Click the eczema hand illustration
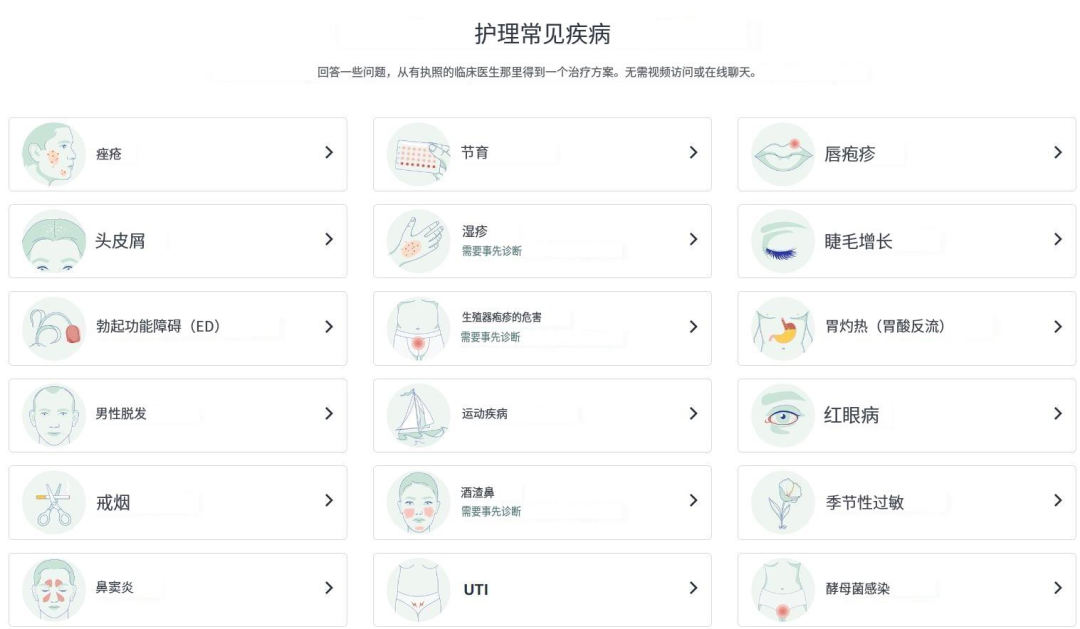The width and height of the screenshot is (1080, 629). click(x=418, y=241)
